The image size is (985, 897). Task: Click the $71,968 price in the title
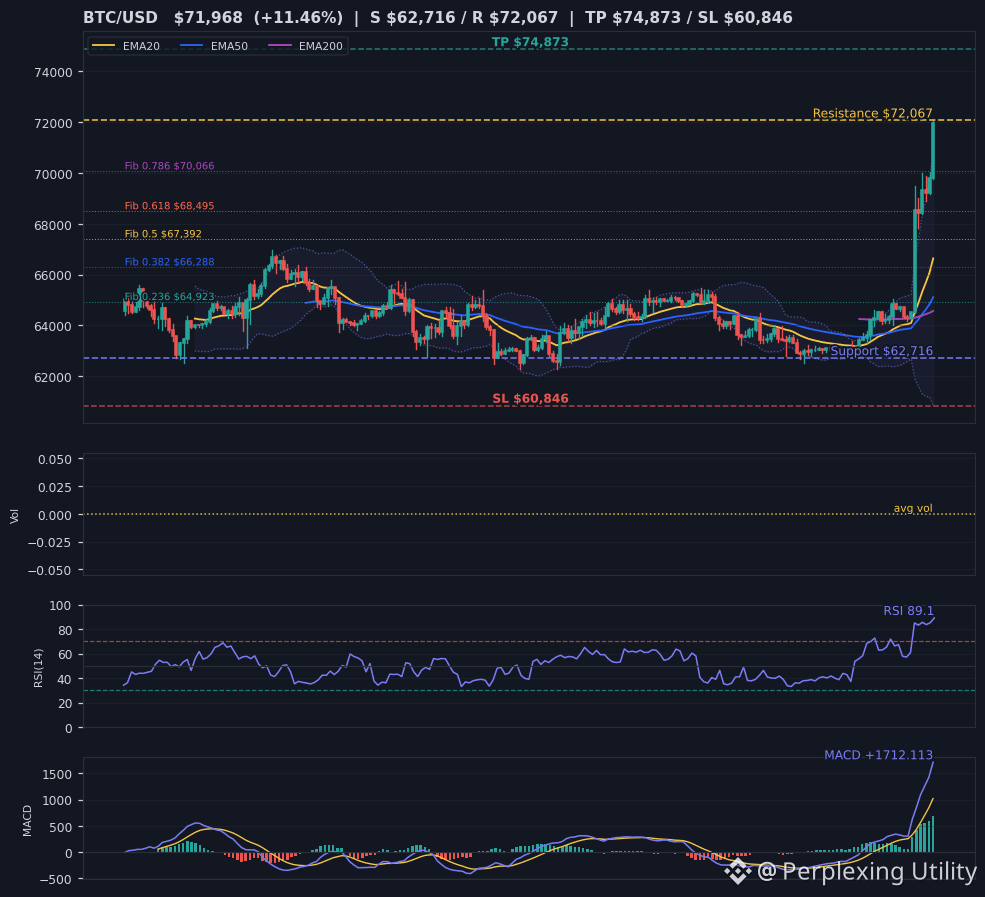click(x=208, y=18)
